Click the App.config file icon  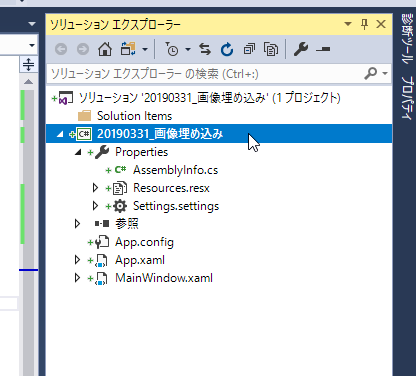pyautogui.click(x=102, y=242)
